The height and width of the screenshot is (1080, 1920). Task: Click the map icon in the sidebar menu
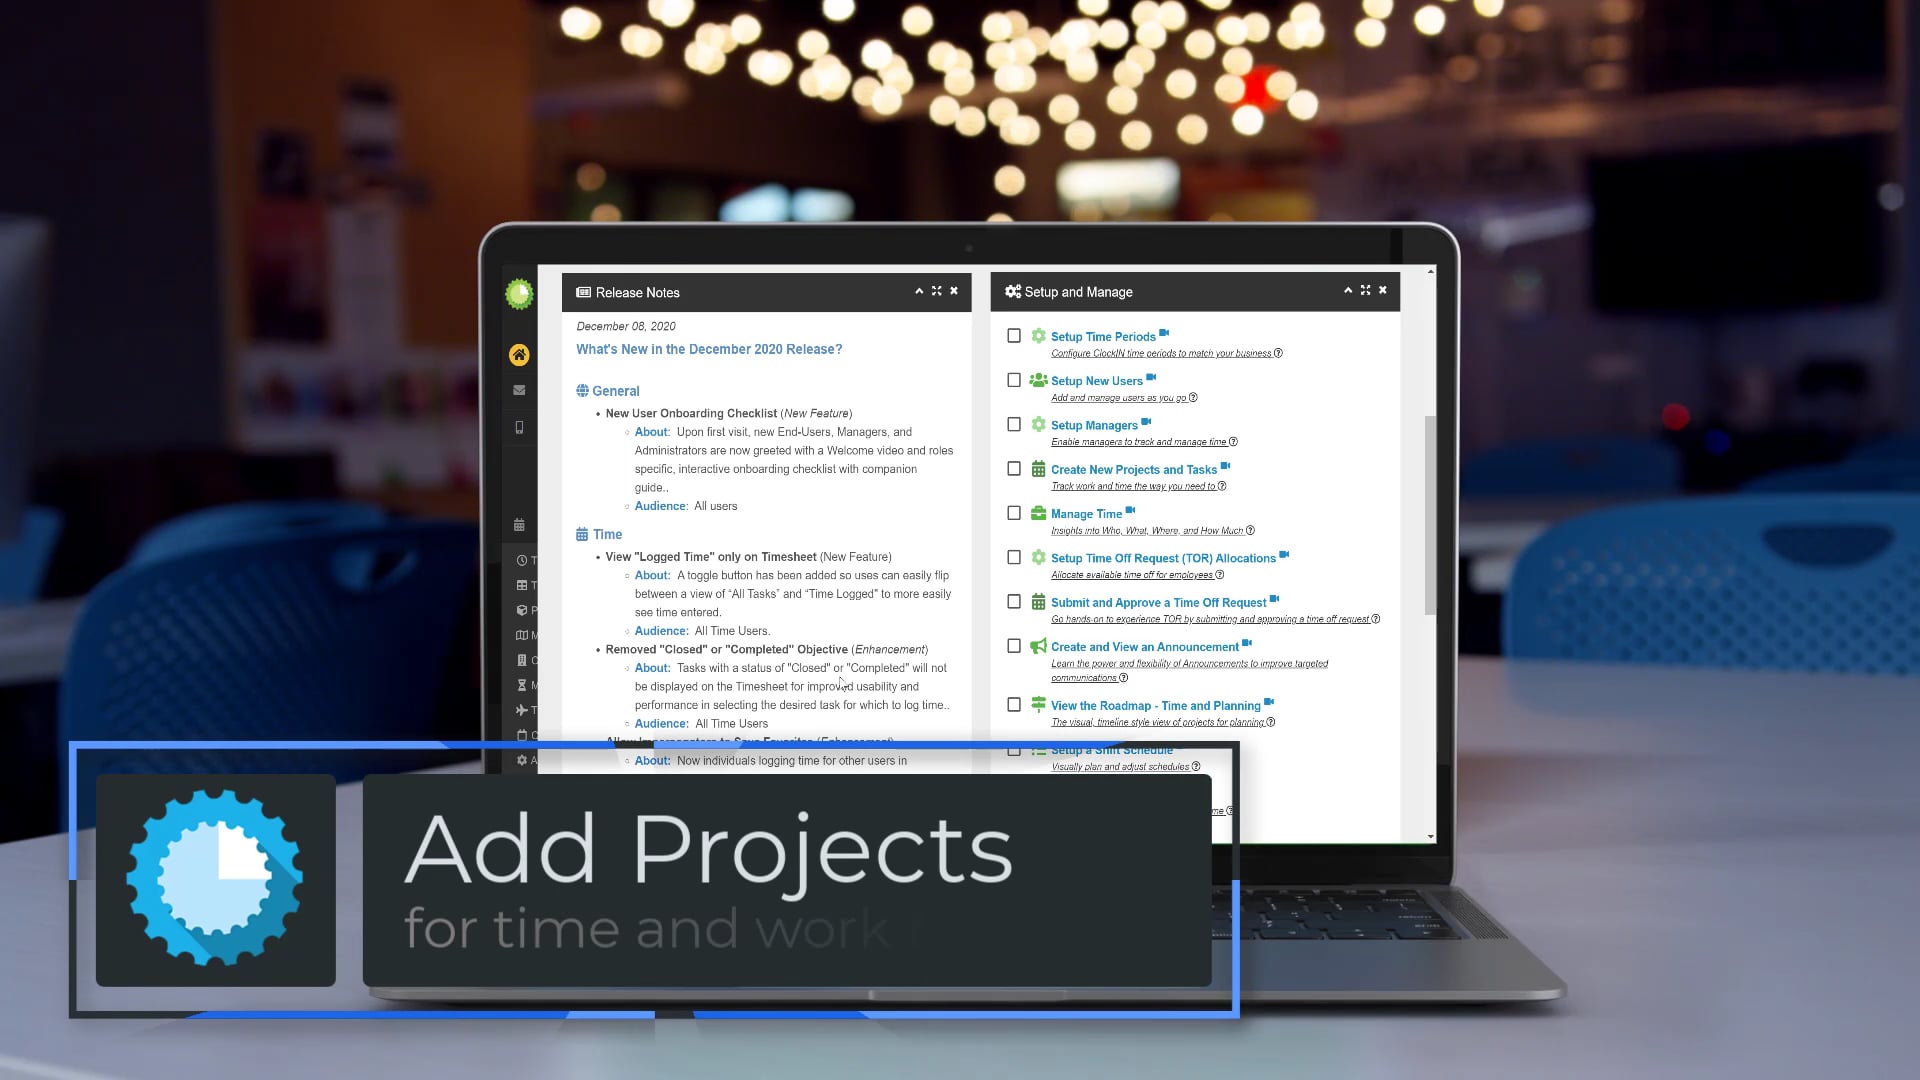pos(521,635)
